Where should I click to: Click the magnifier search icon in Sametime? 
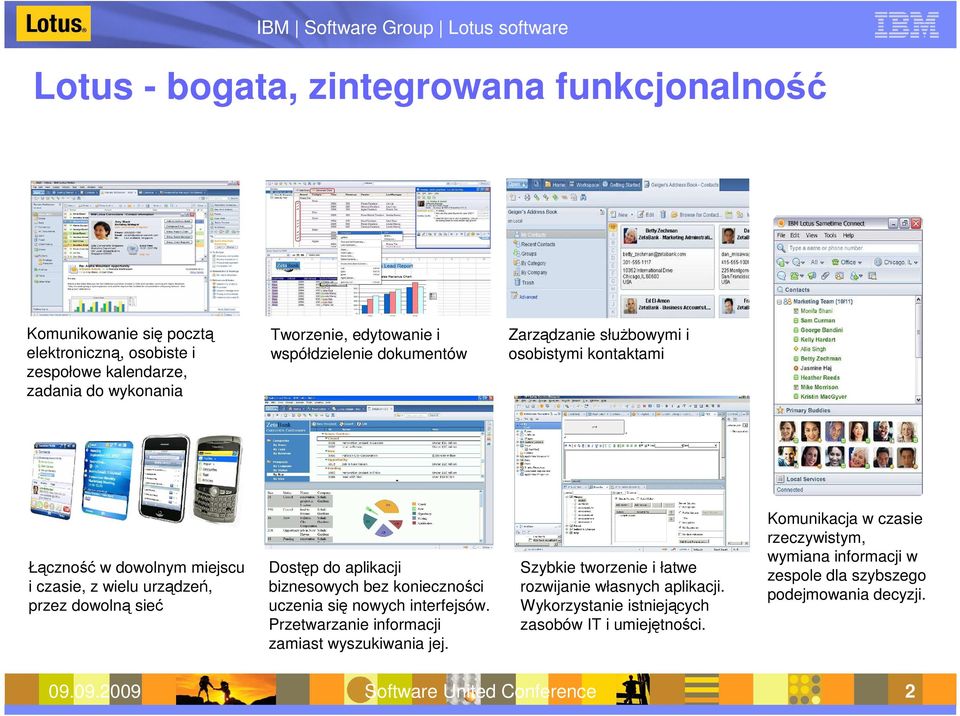click(x=781, y=249)
